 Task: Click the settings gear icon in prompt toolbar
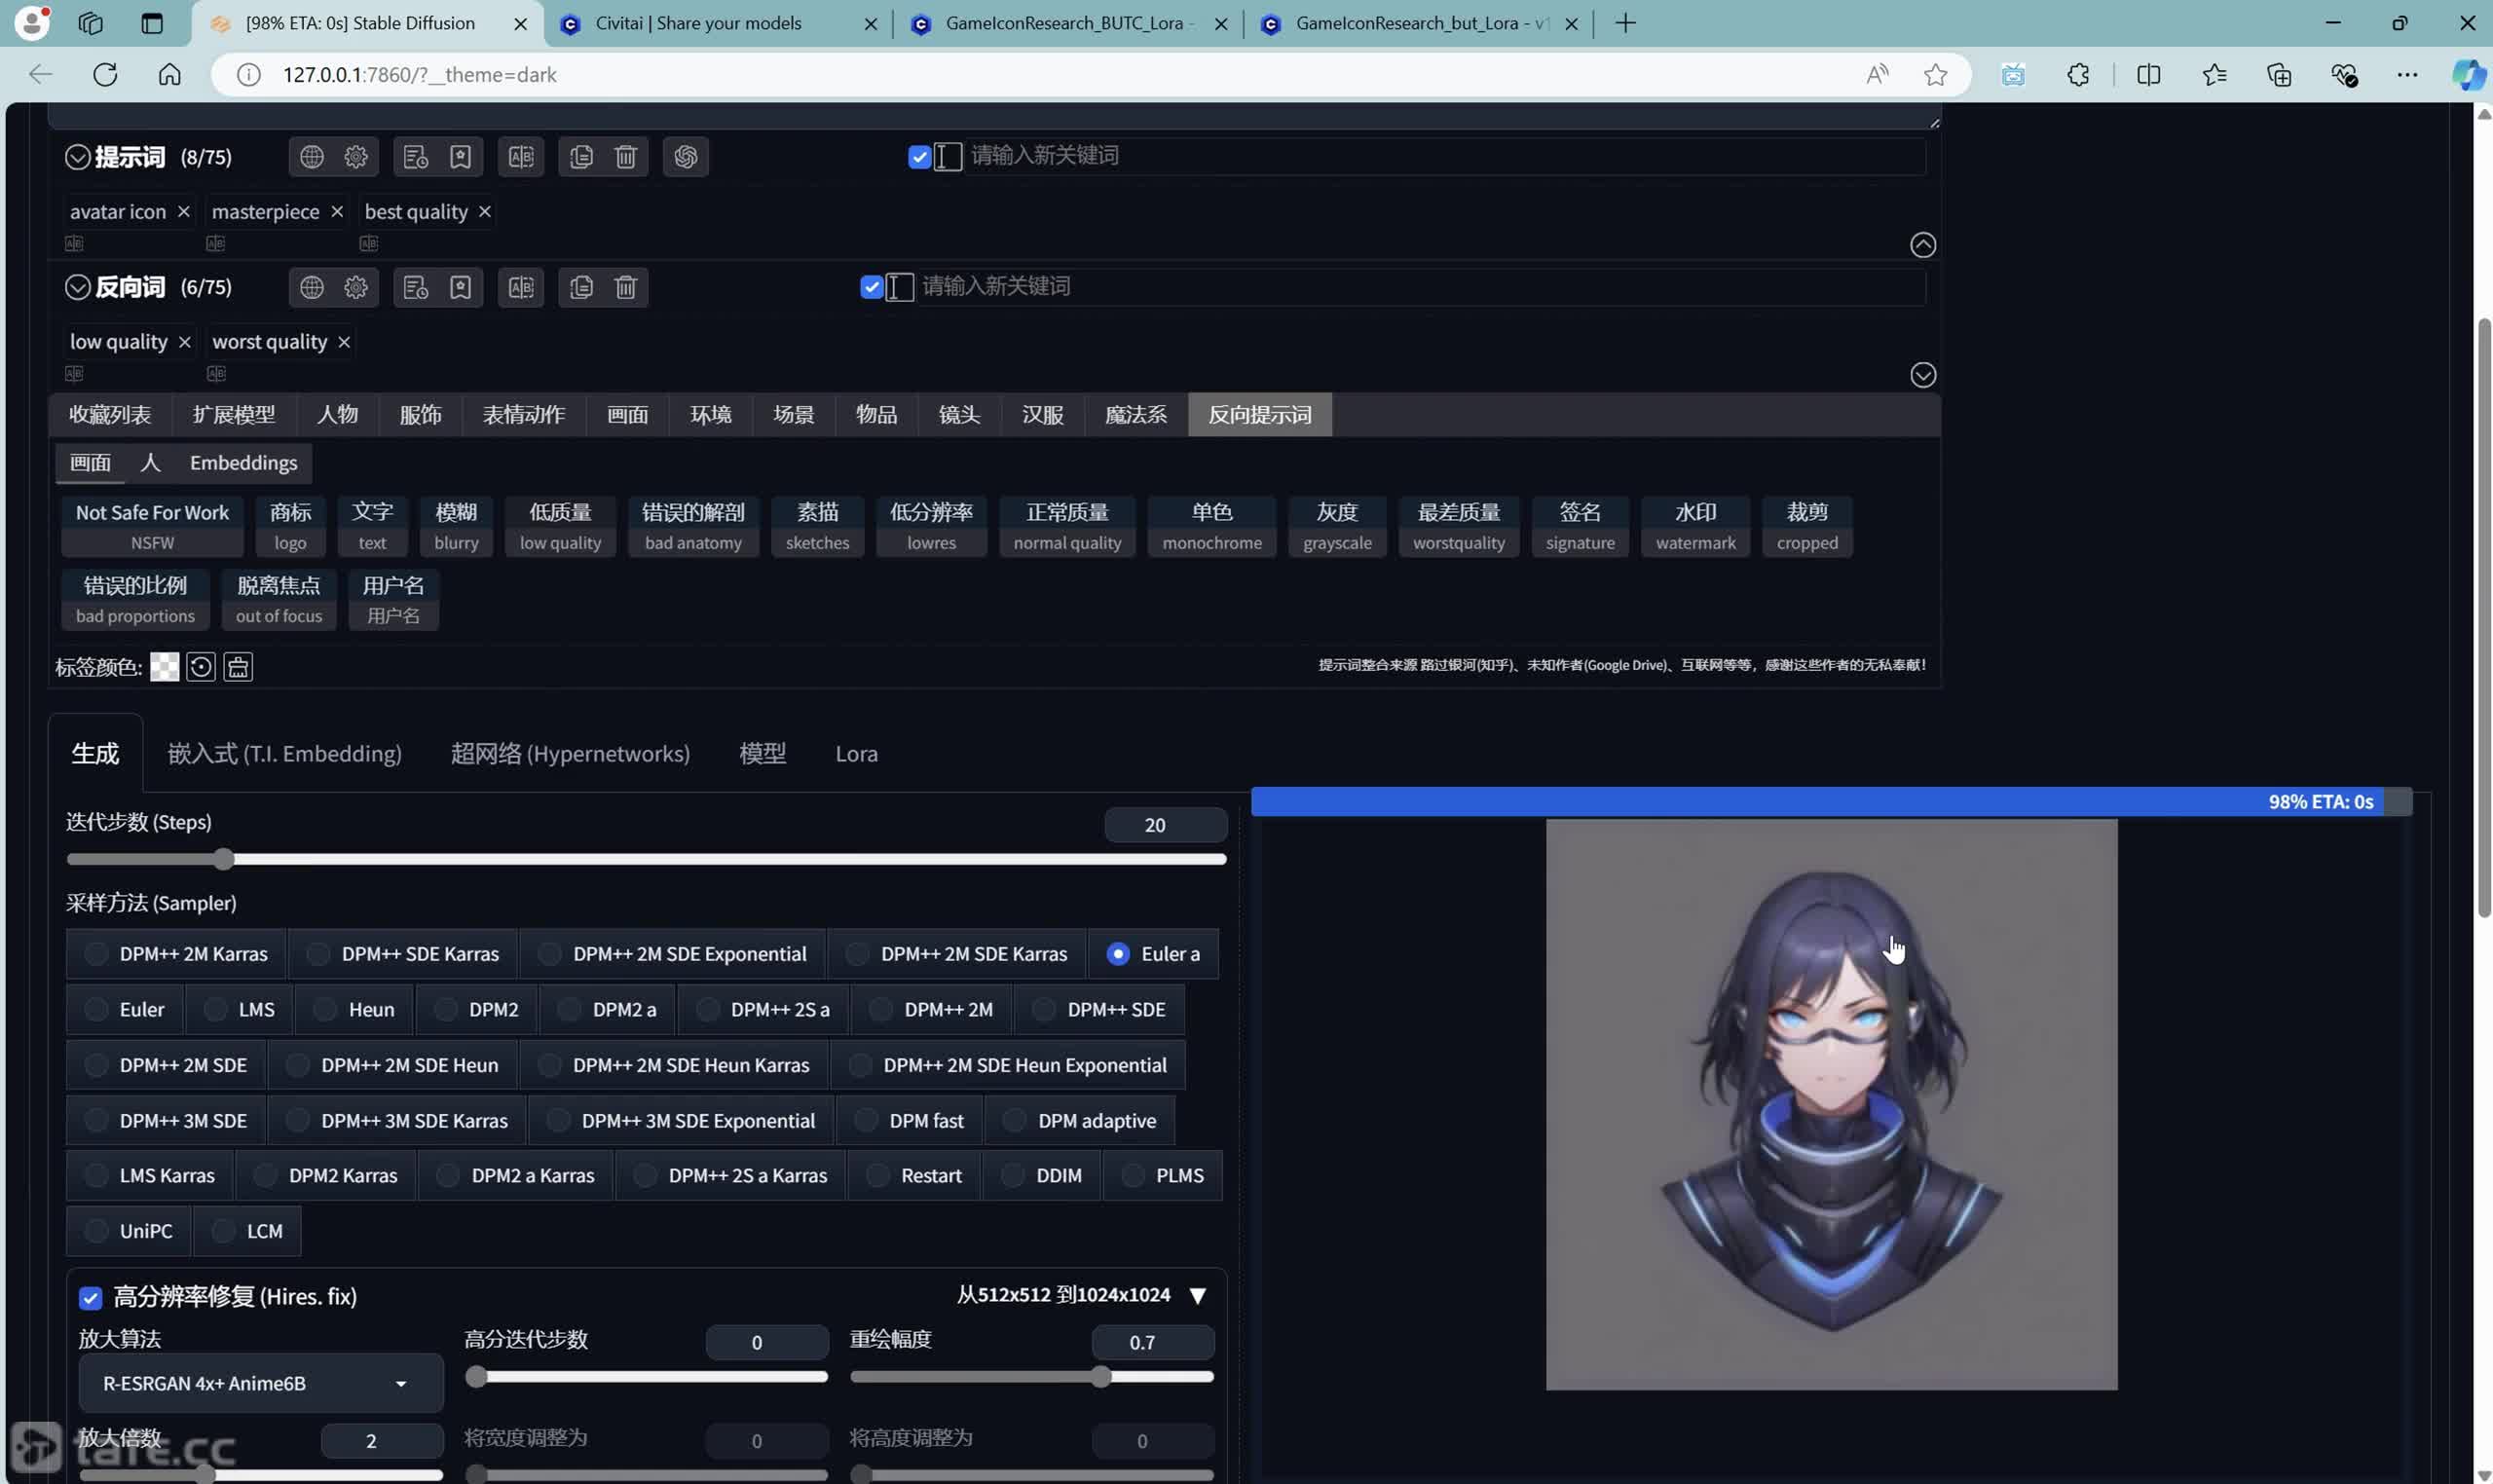pyautogui.click(x=356, y=157)
